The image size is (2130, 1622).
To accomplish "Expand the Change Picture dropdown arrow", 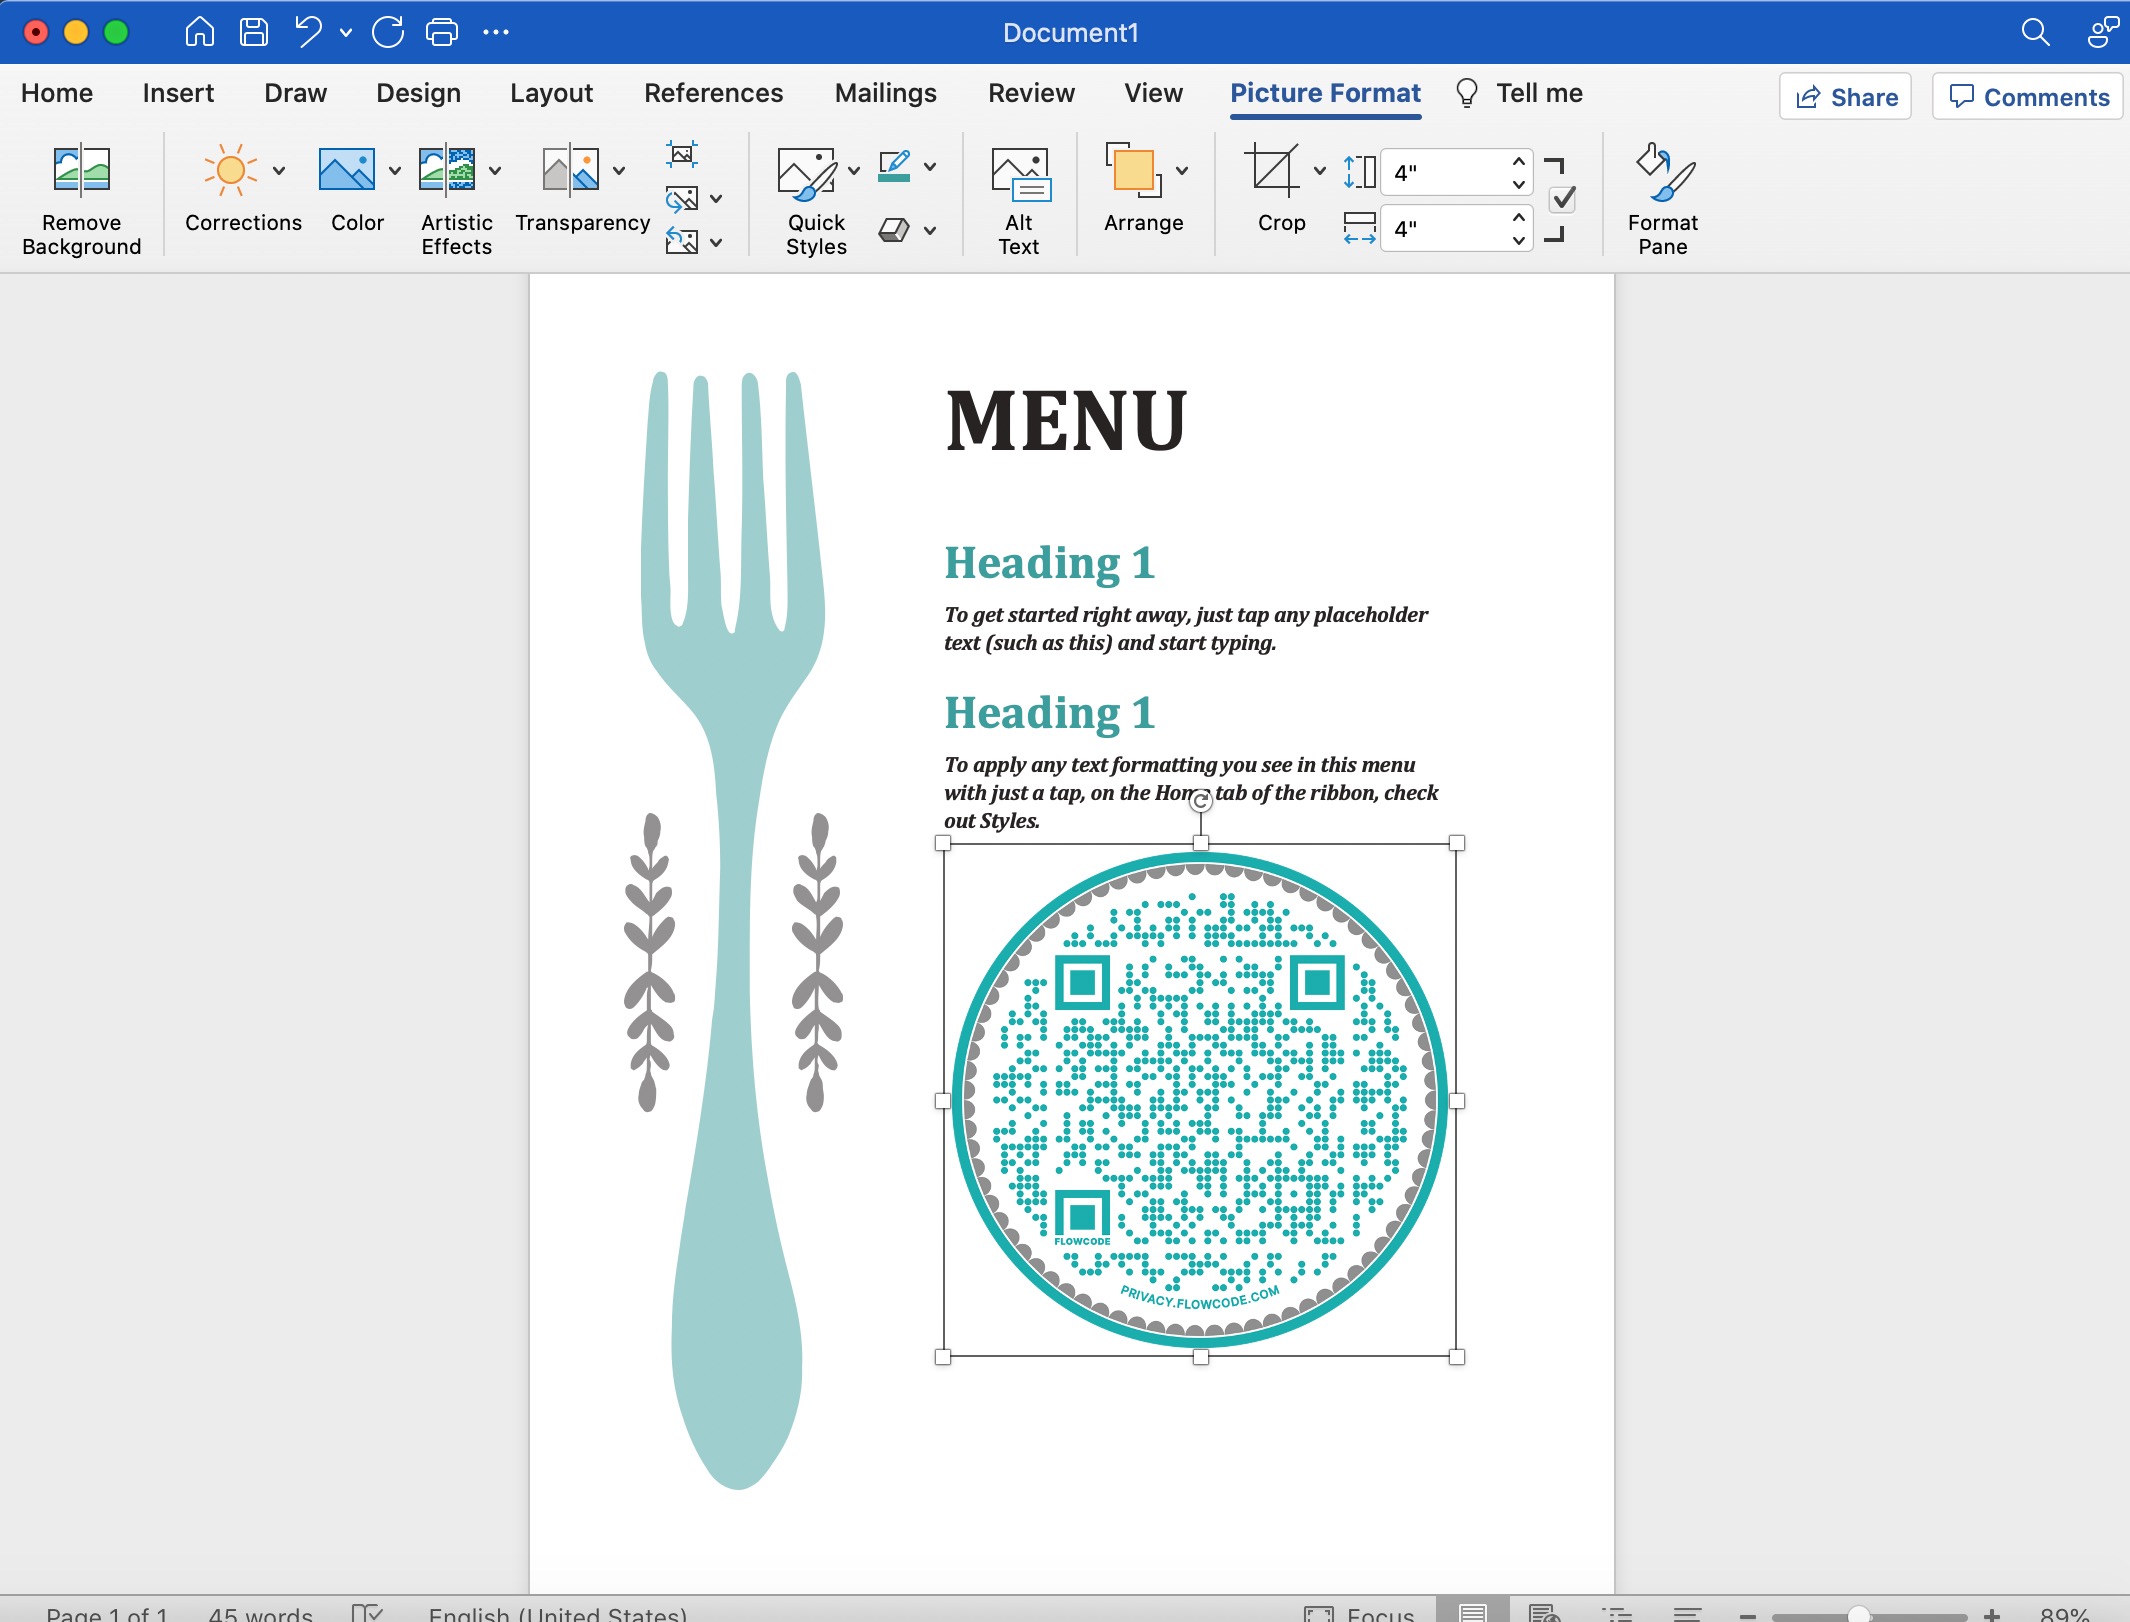I will point(716,198).
